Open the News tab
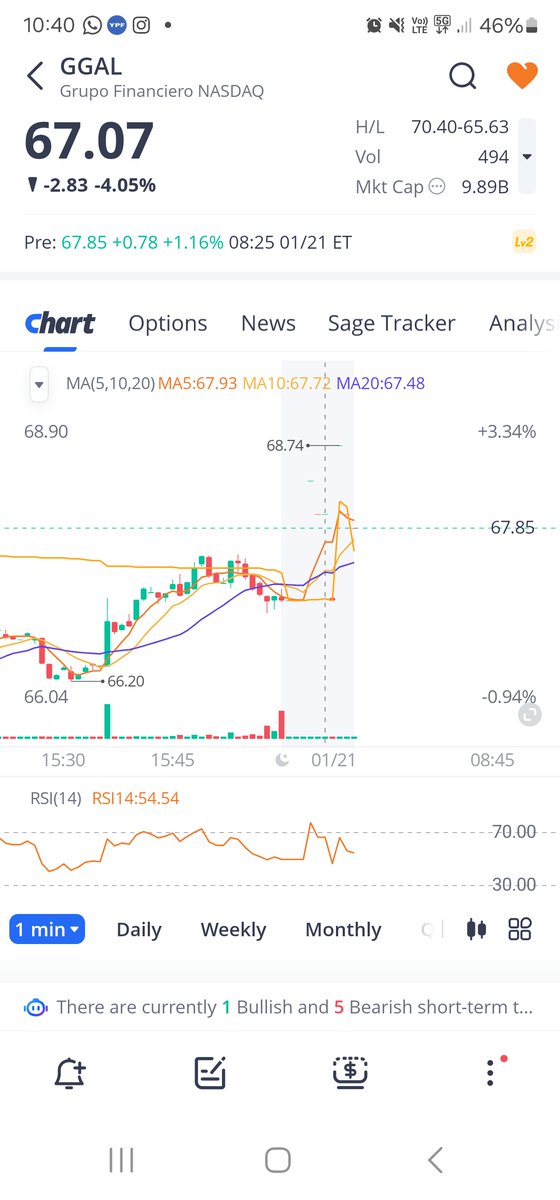 pyautogui.click(x=268, y=323)
